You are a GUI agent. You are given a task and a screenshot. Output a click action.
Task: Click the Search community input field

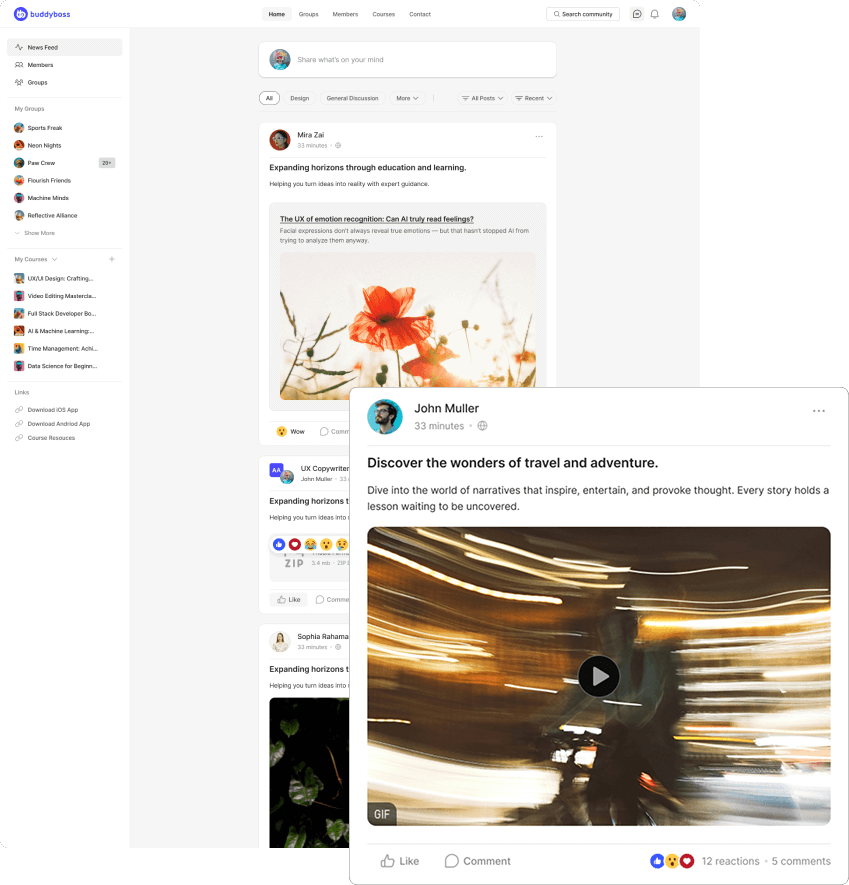coord(583,14)
